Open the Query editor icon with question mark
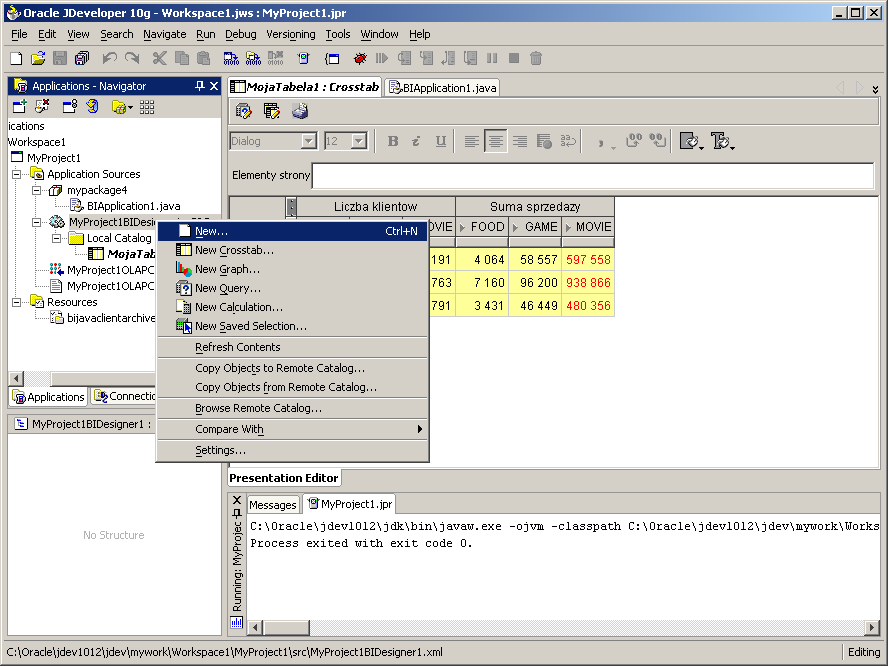Viewport: 888px width, 666px height. coord(244,111)
